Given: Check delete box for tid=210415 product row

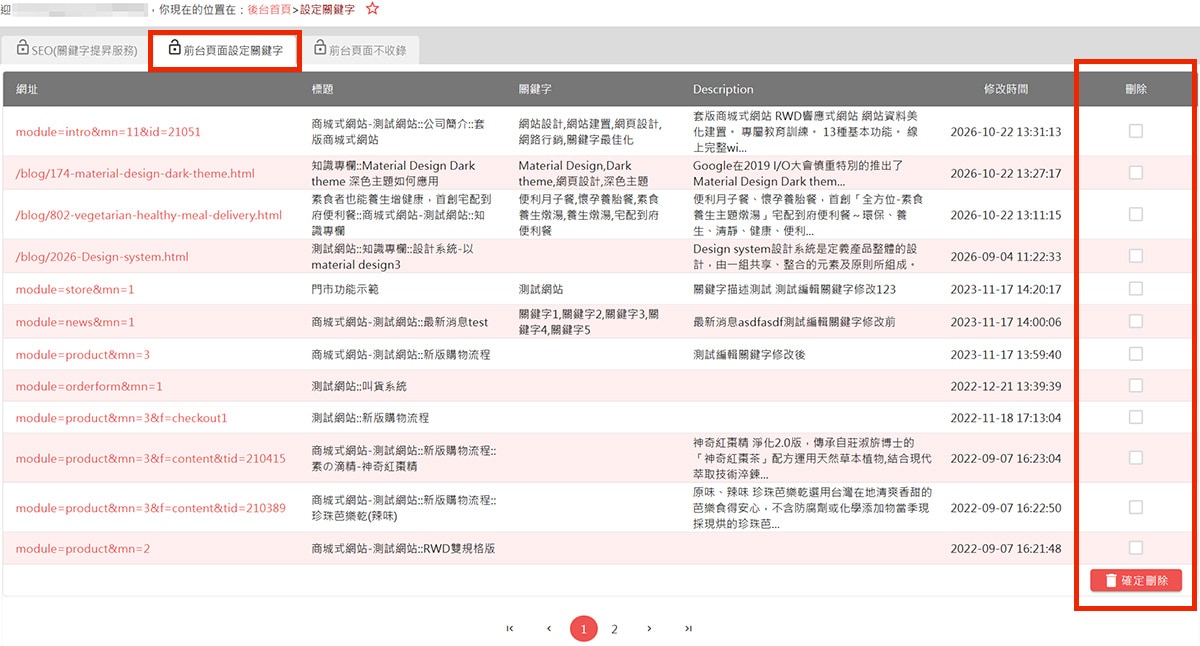Looking at the screenshot, I should coord(1135,458).
